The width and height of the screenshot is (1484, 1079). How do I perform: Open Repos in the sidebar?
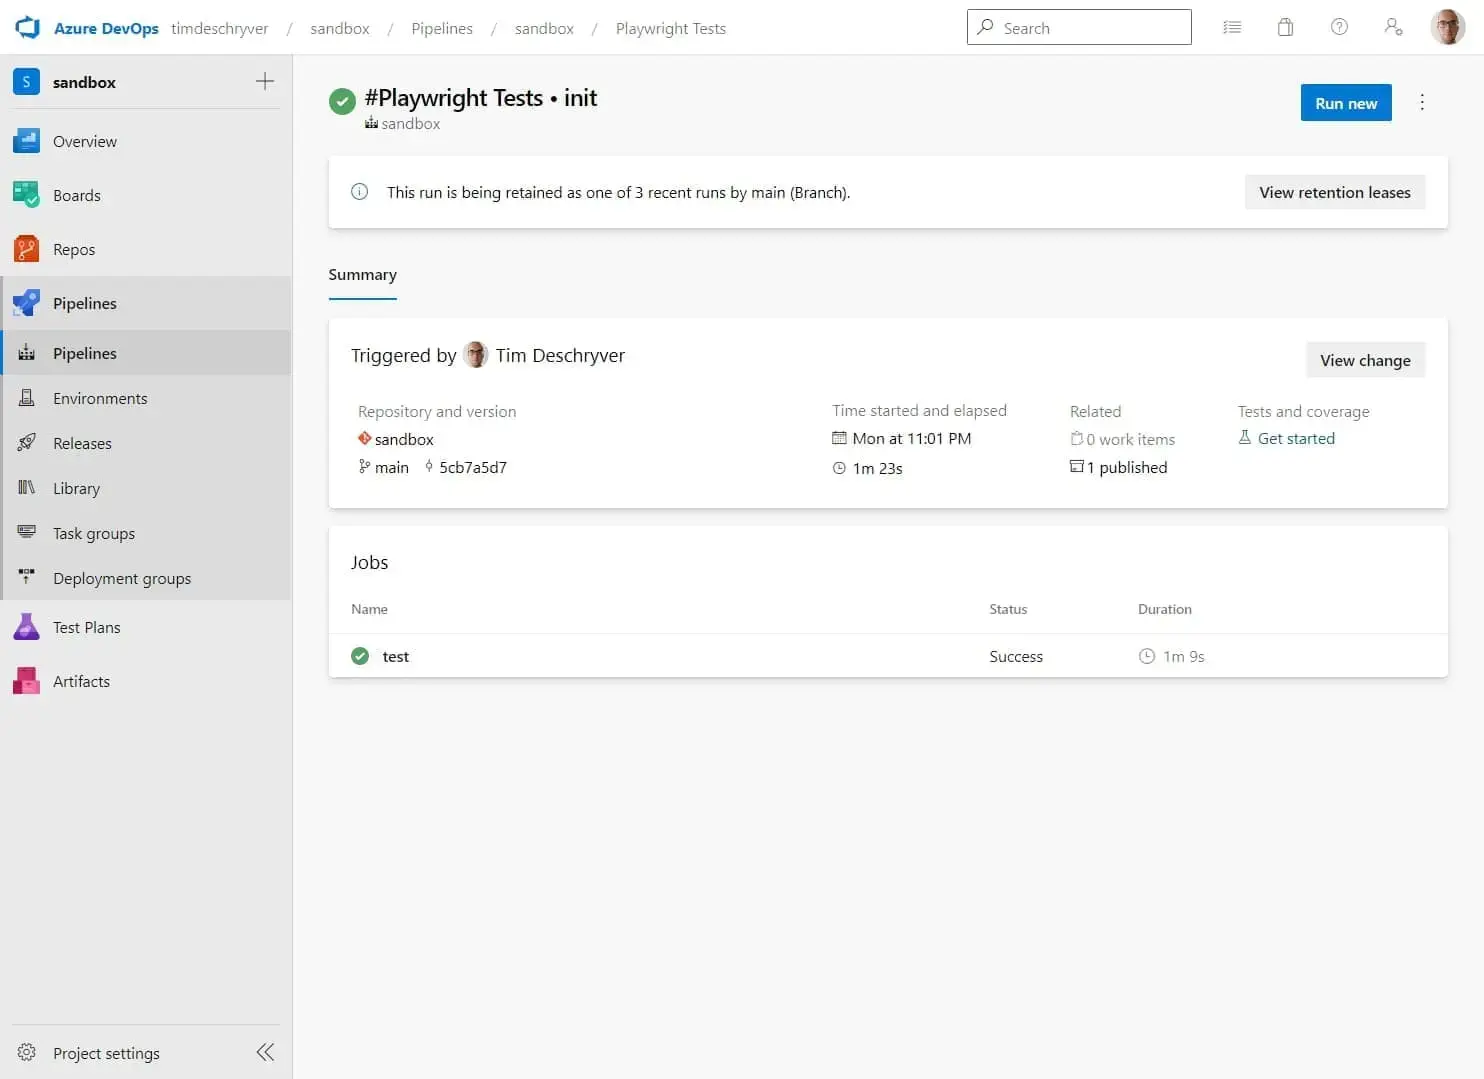[x=146, y=249]
